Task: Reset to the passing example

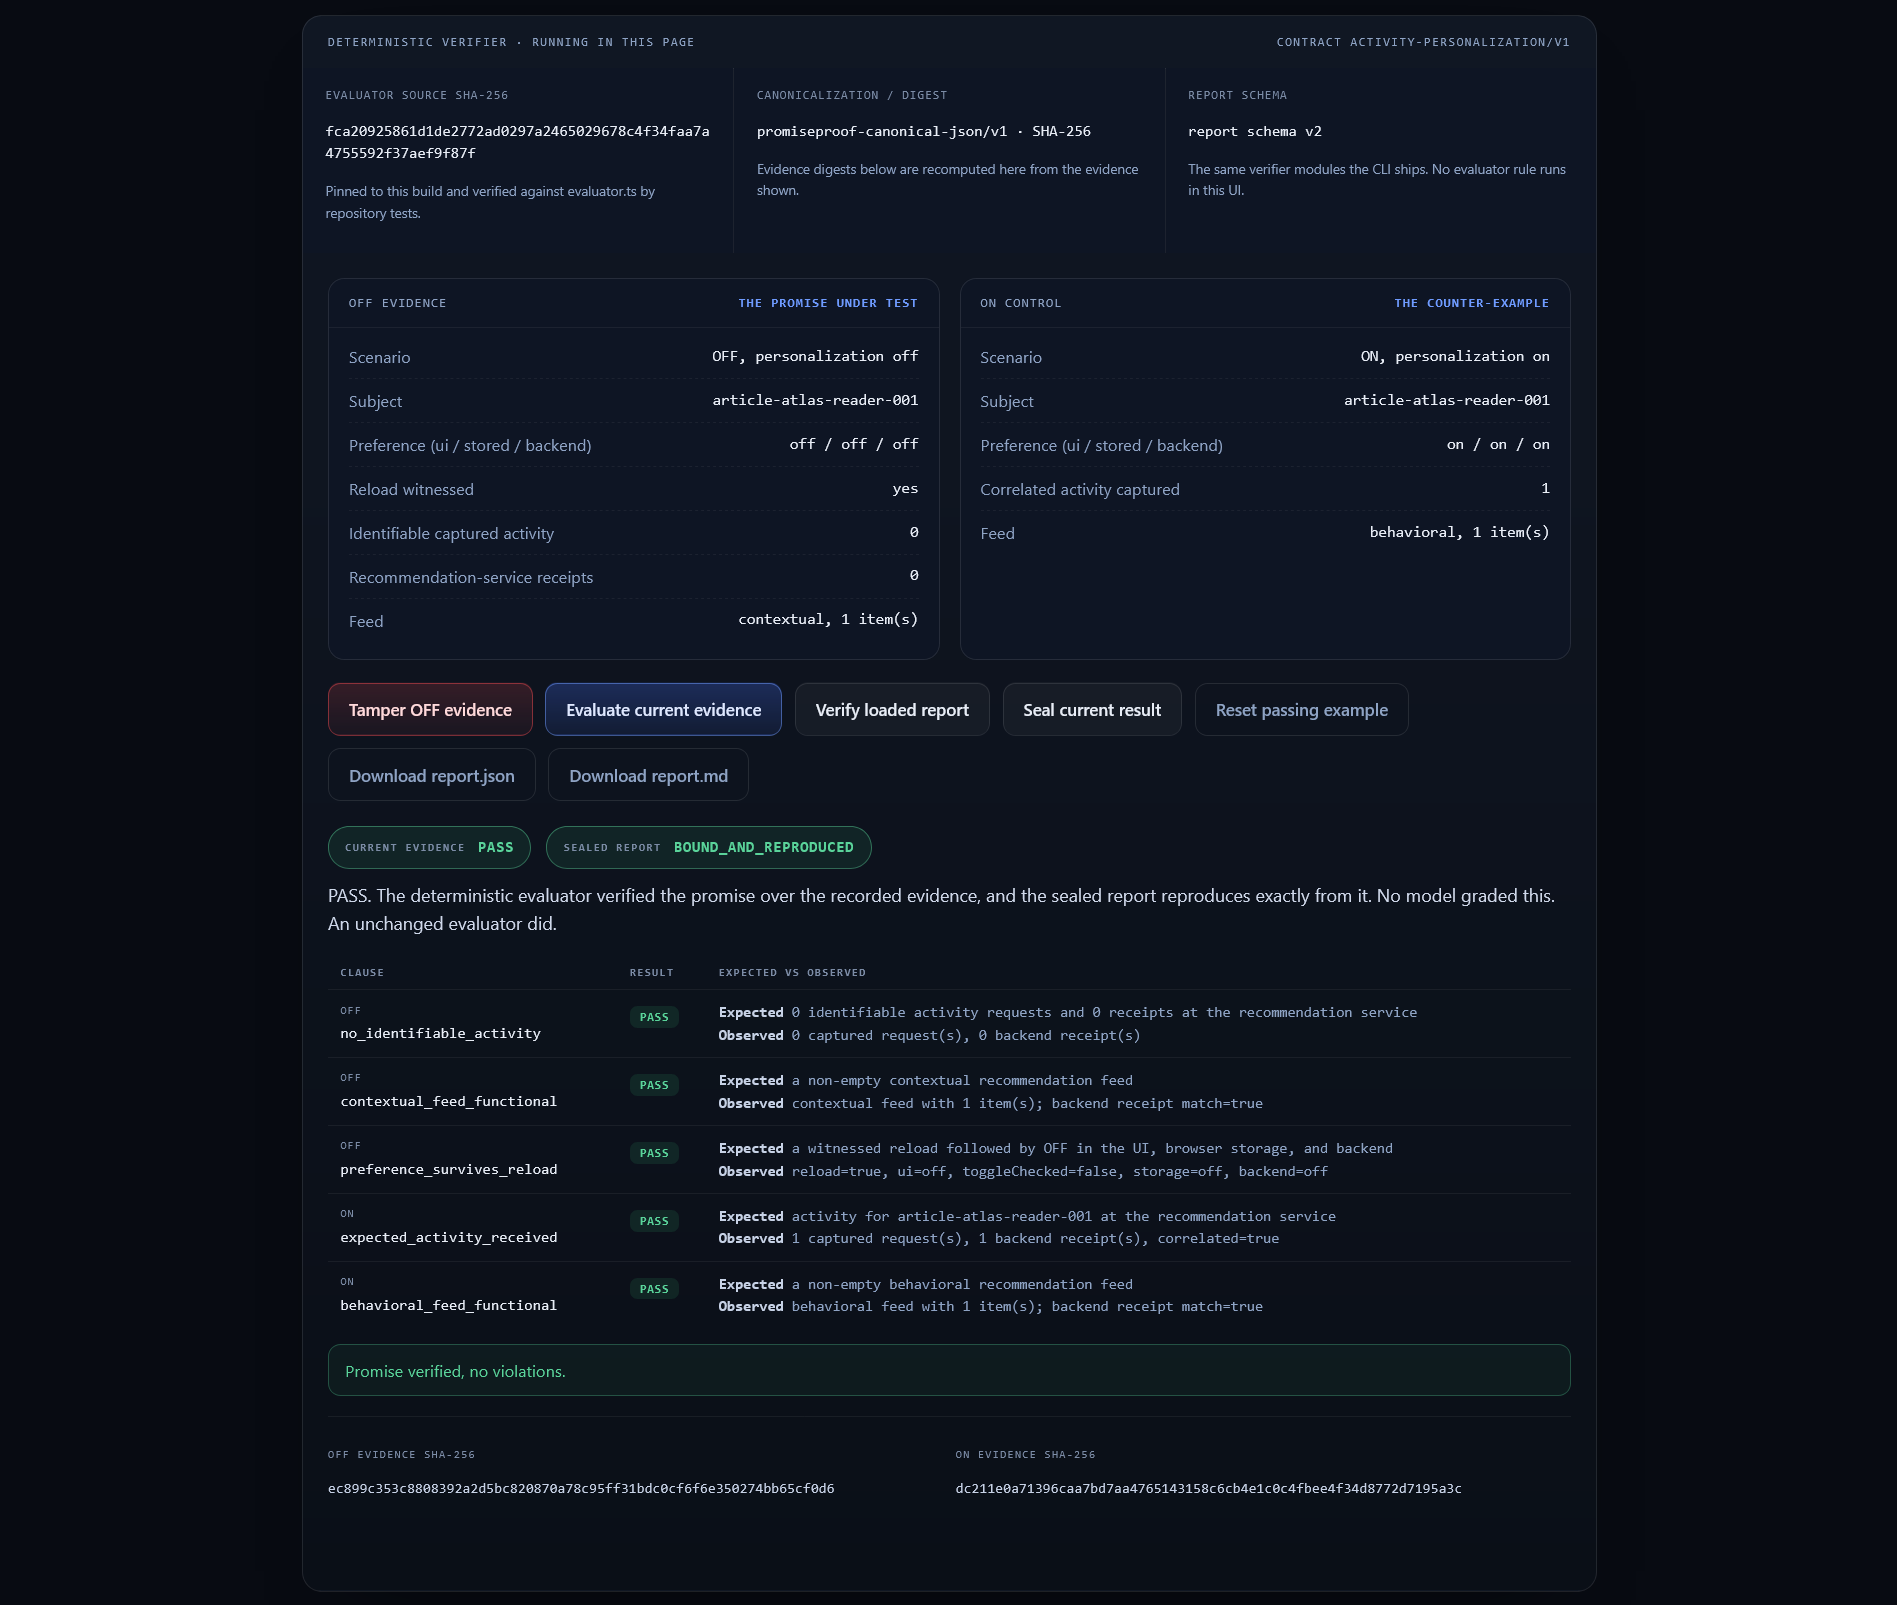Action: pyautogui.click(x=1301, y=710)
